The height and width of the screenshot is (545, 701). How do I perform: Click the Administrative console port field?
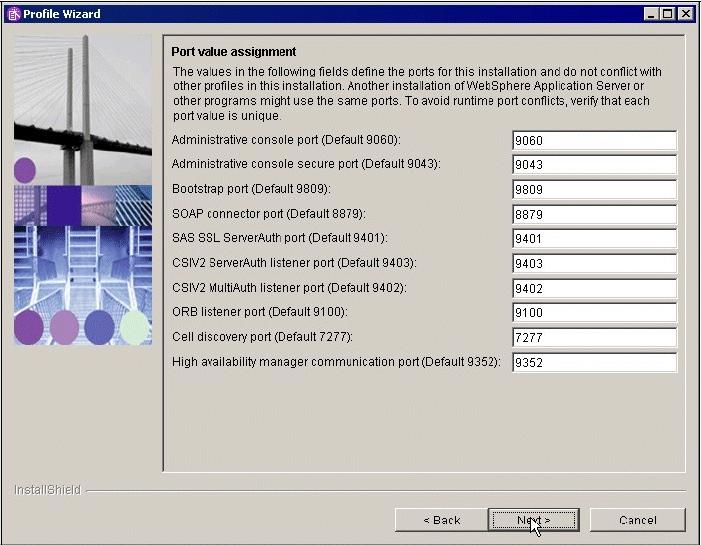pyautogui.click(x=594, y=140)
